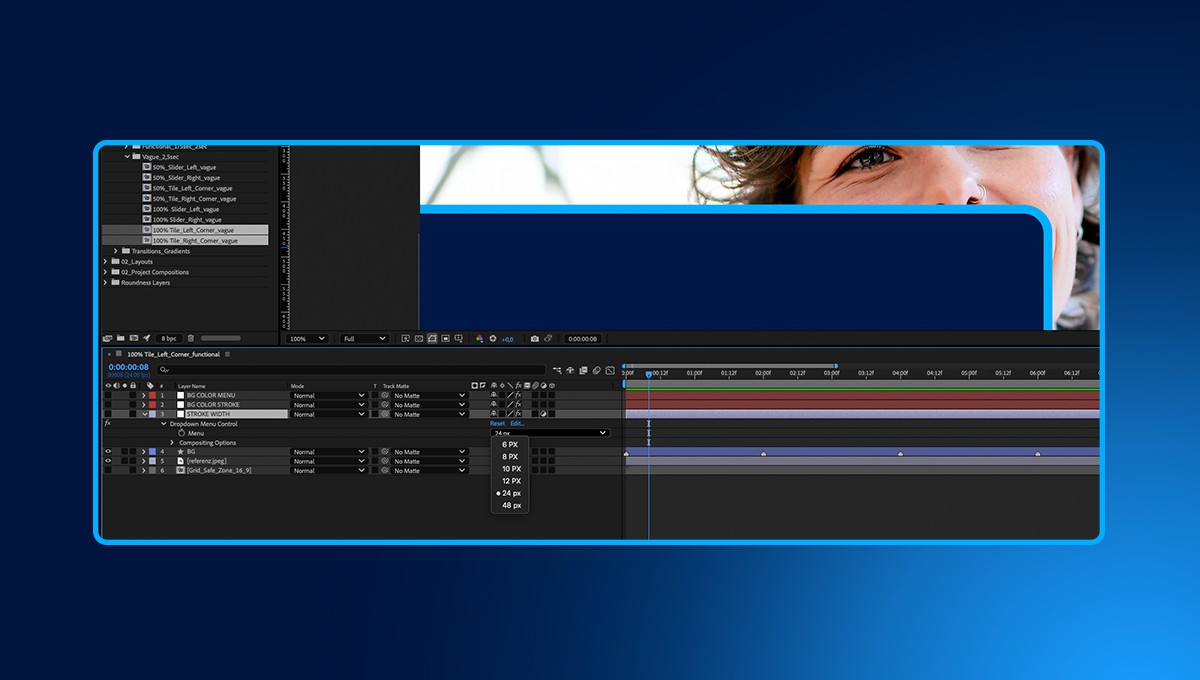This screenshot has width=1200, height=680.
Task: Toggle quality switch on STROKE WIDTH layer
Action: pos(509,414)
